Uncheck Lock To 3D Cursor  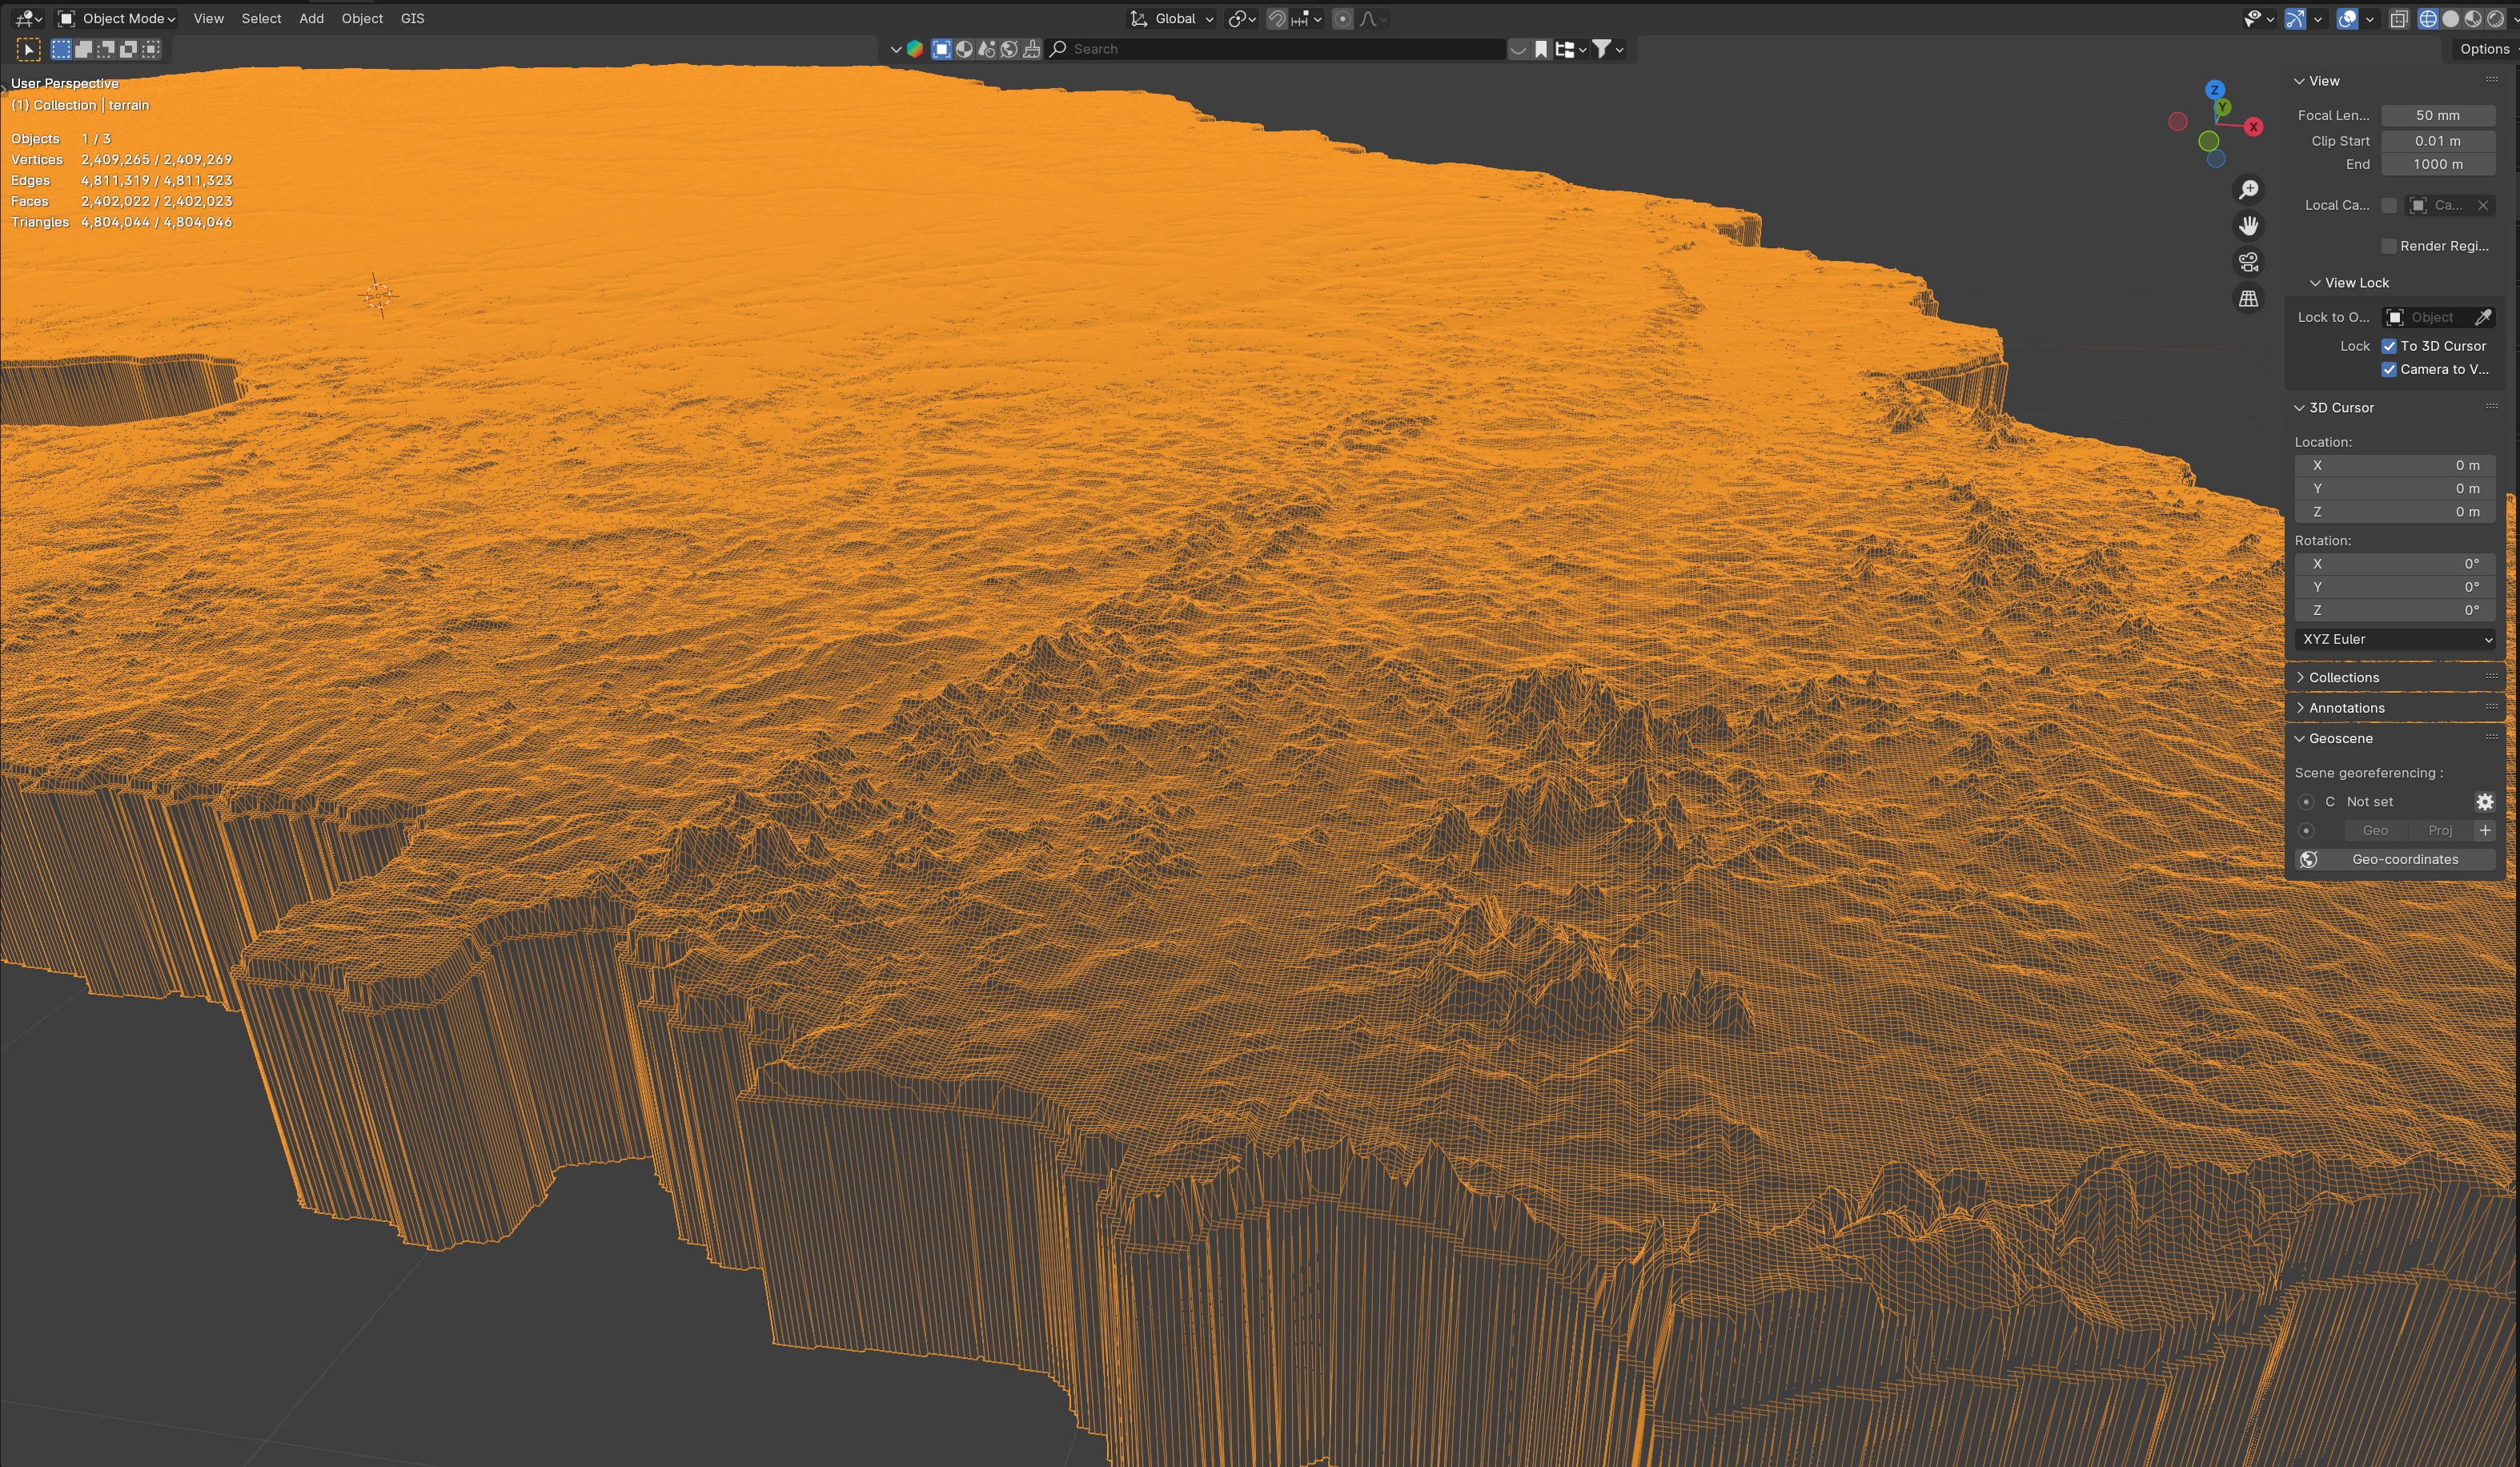tap(2388, 346)
